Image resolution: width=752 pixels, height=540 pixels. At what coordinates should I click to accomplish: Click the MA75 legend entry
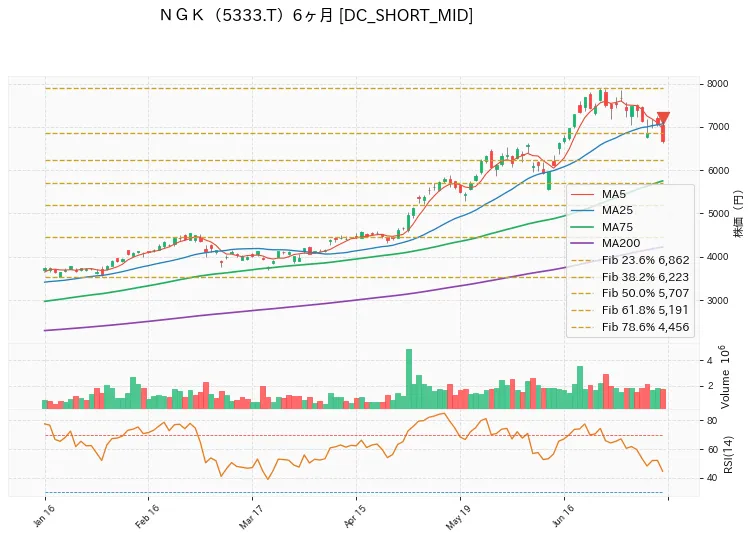click(602, 227)
